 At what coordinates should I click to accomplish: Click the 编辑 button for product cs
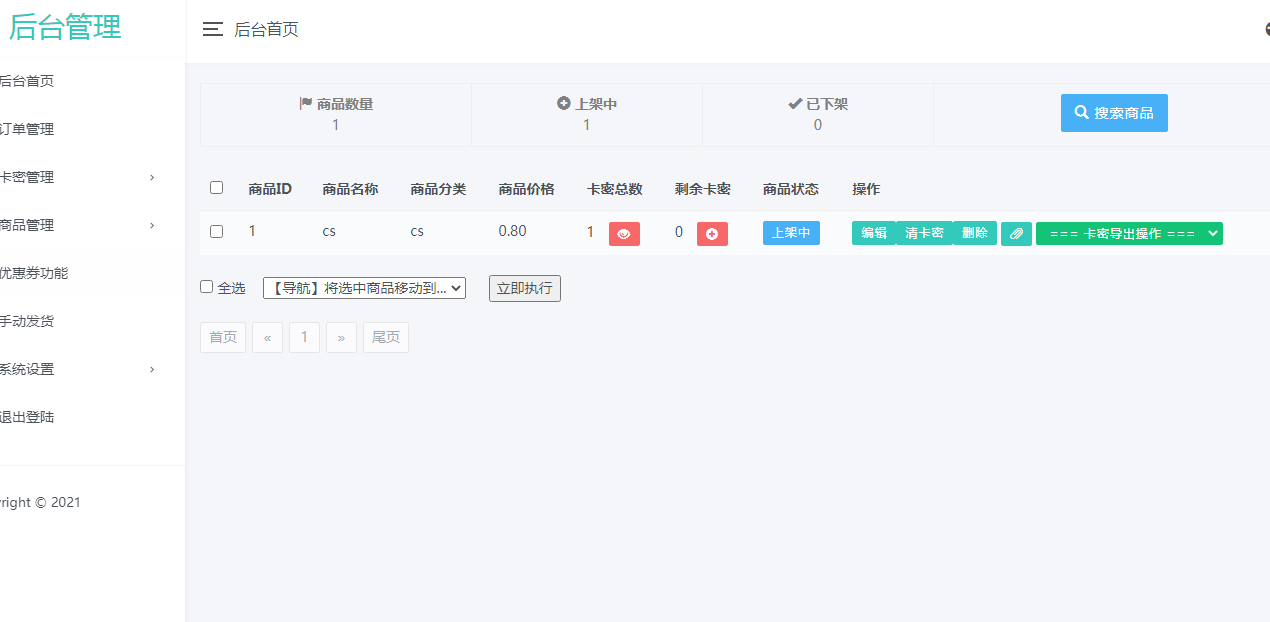873,233
